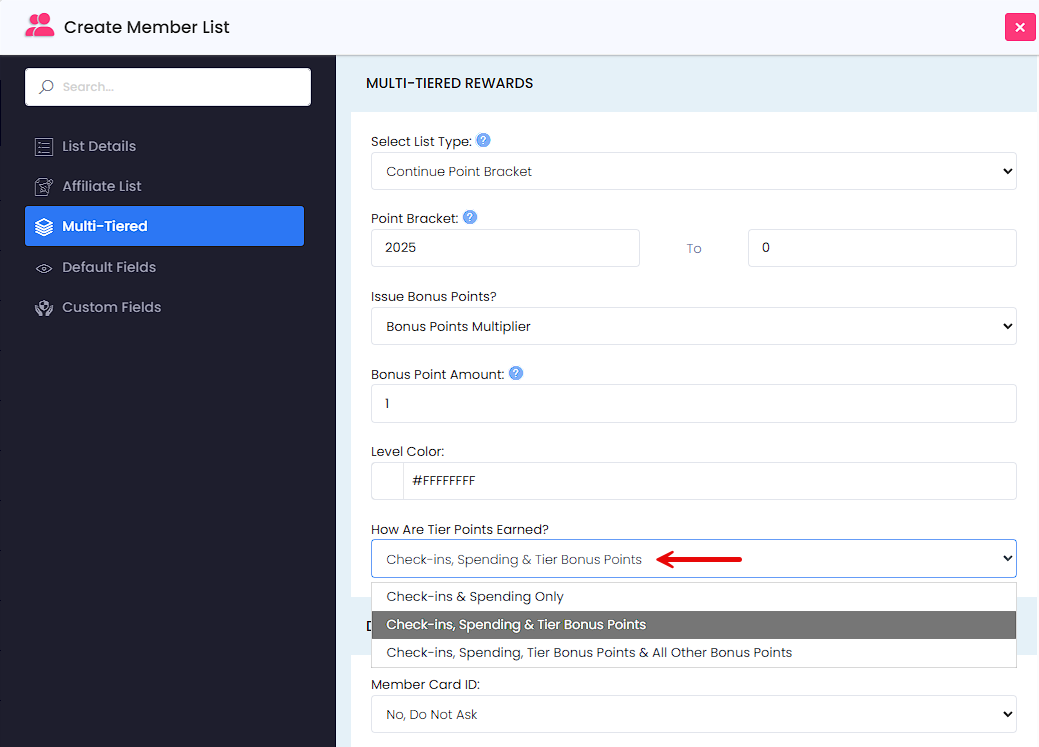
Task: Choose the All Other Bonus Points option
Action: [693, 653]
